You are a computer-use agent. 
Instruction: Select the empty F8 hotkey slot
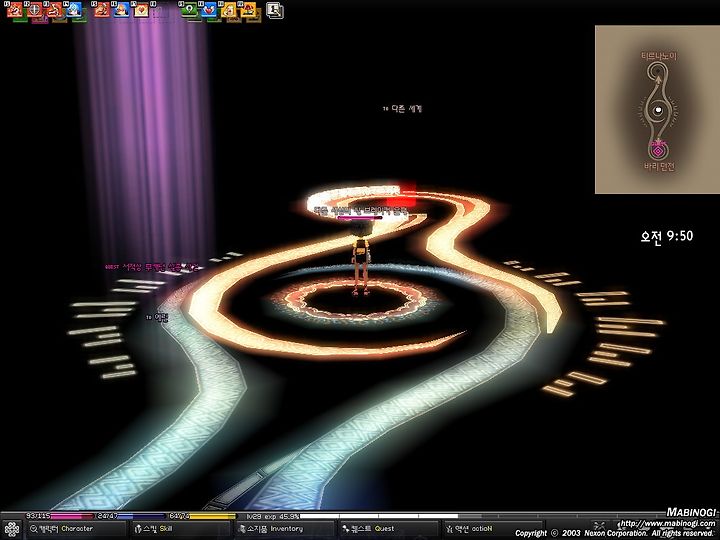pos(161,9)
